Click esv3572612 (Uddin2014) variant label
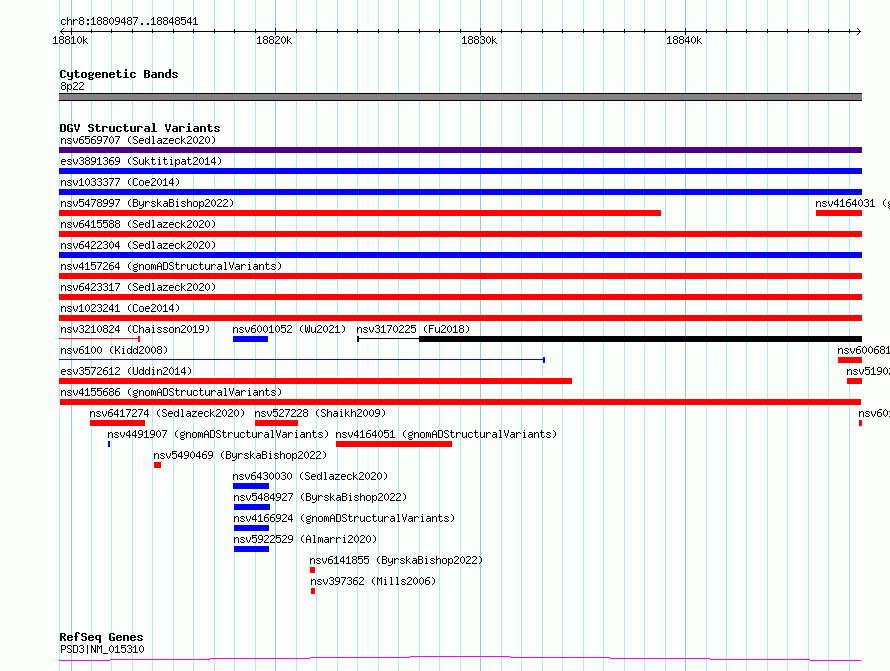 [126, 371]
